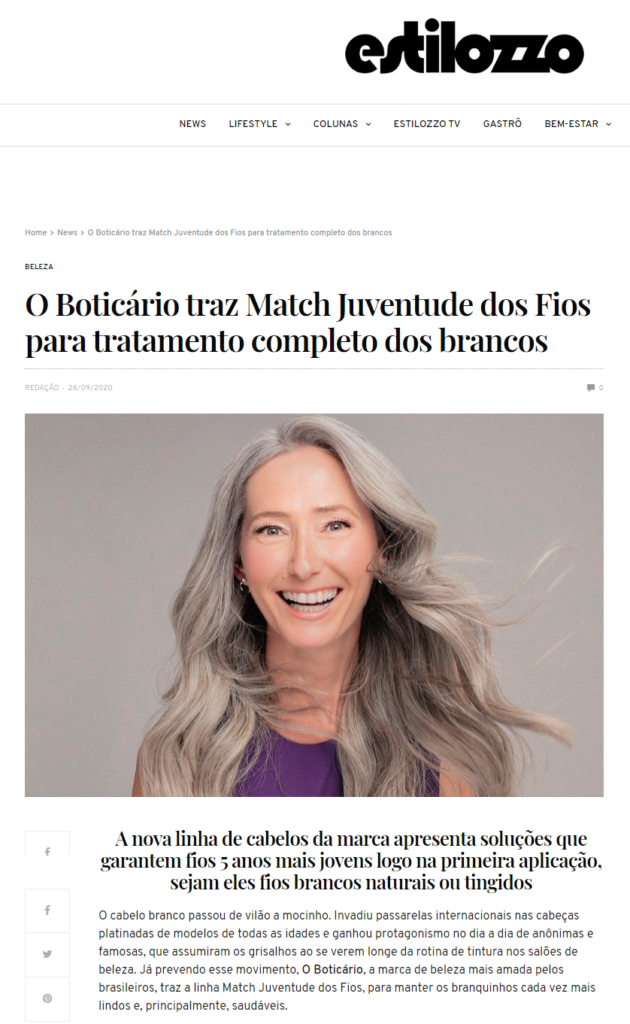Viewport: 630px width, 1024px height.
Task: Expand the Colunas menu chevron
Action: 368,124
